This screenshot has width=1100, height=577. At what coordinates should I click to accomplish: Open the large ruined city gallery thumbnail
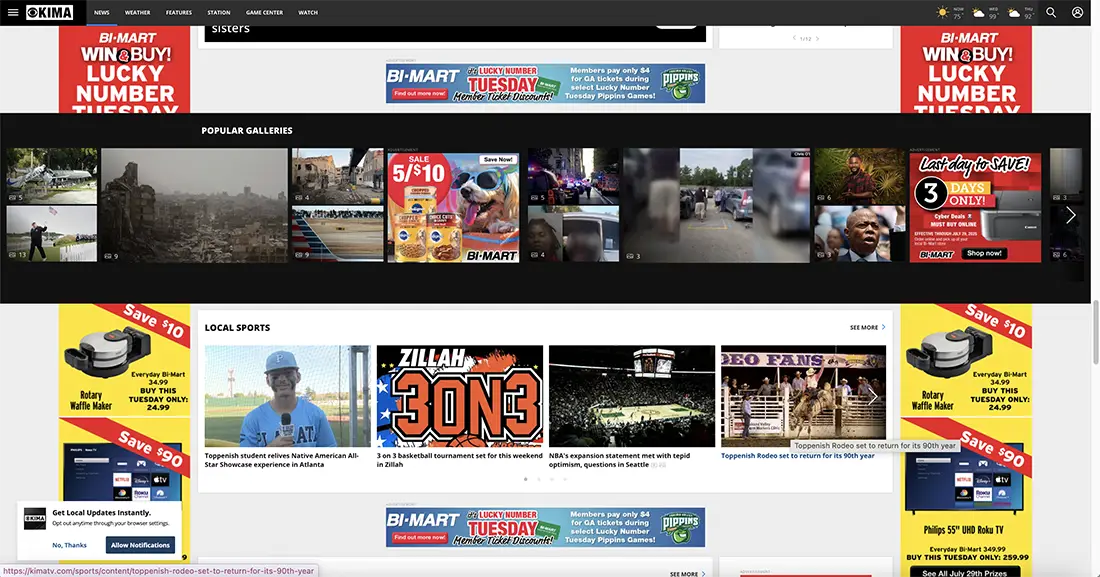[x=194, y=205]
